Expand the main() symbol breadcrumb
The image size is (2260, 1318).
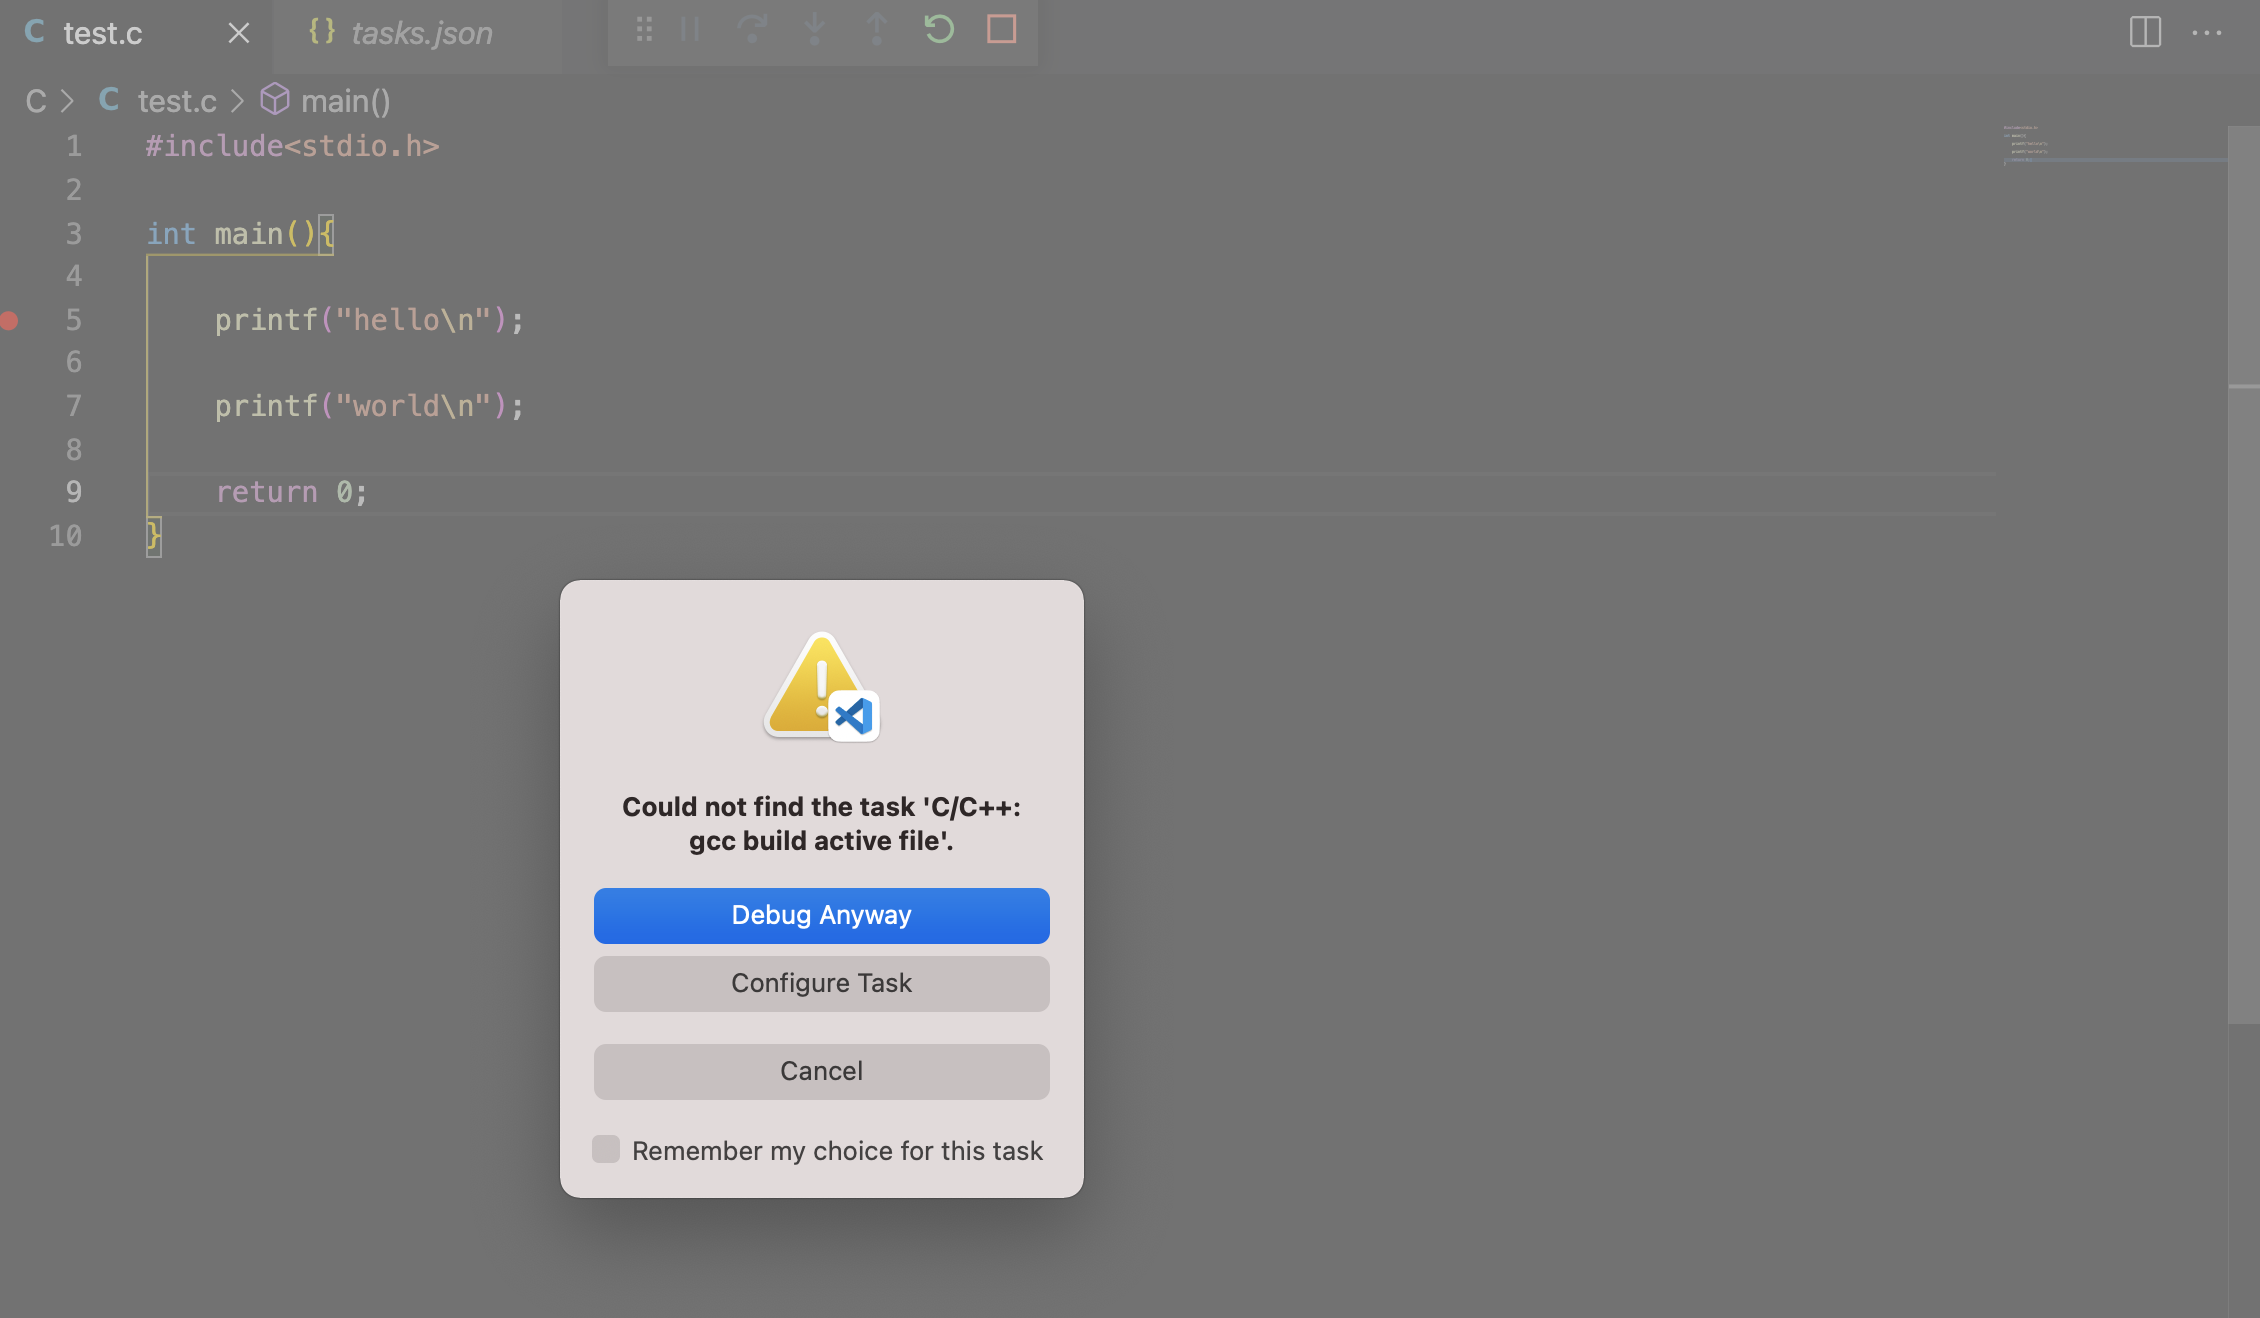click(345, 101)
